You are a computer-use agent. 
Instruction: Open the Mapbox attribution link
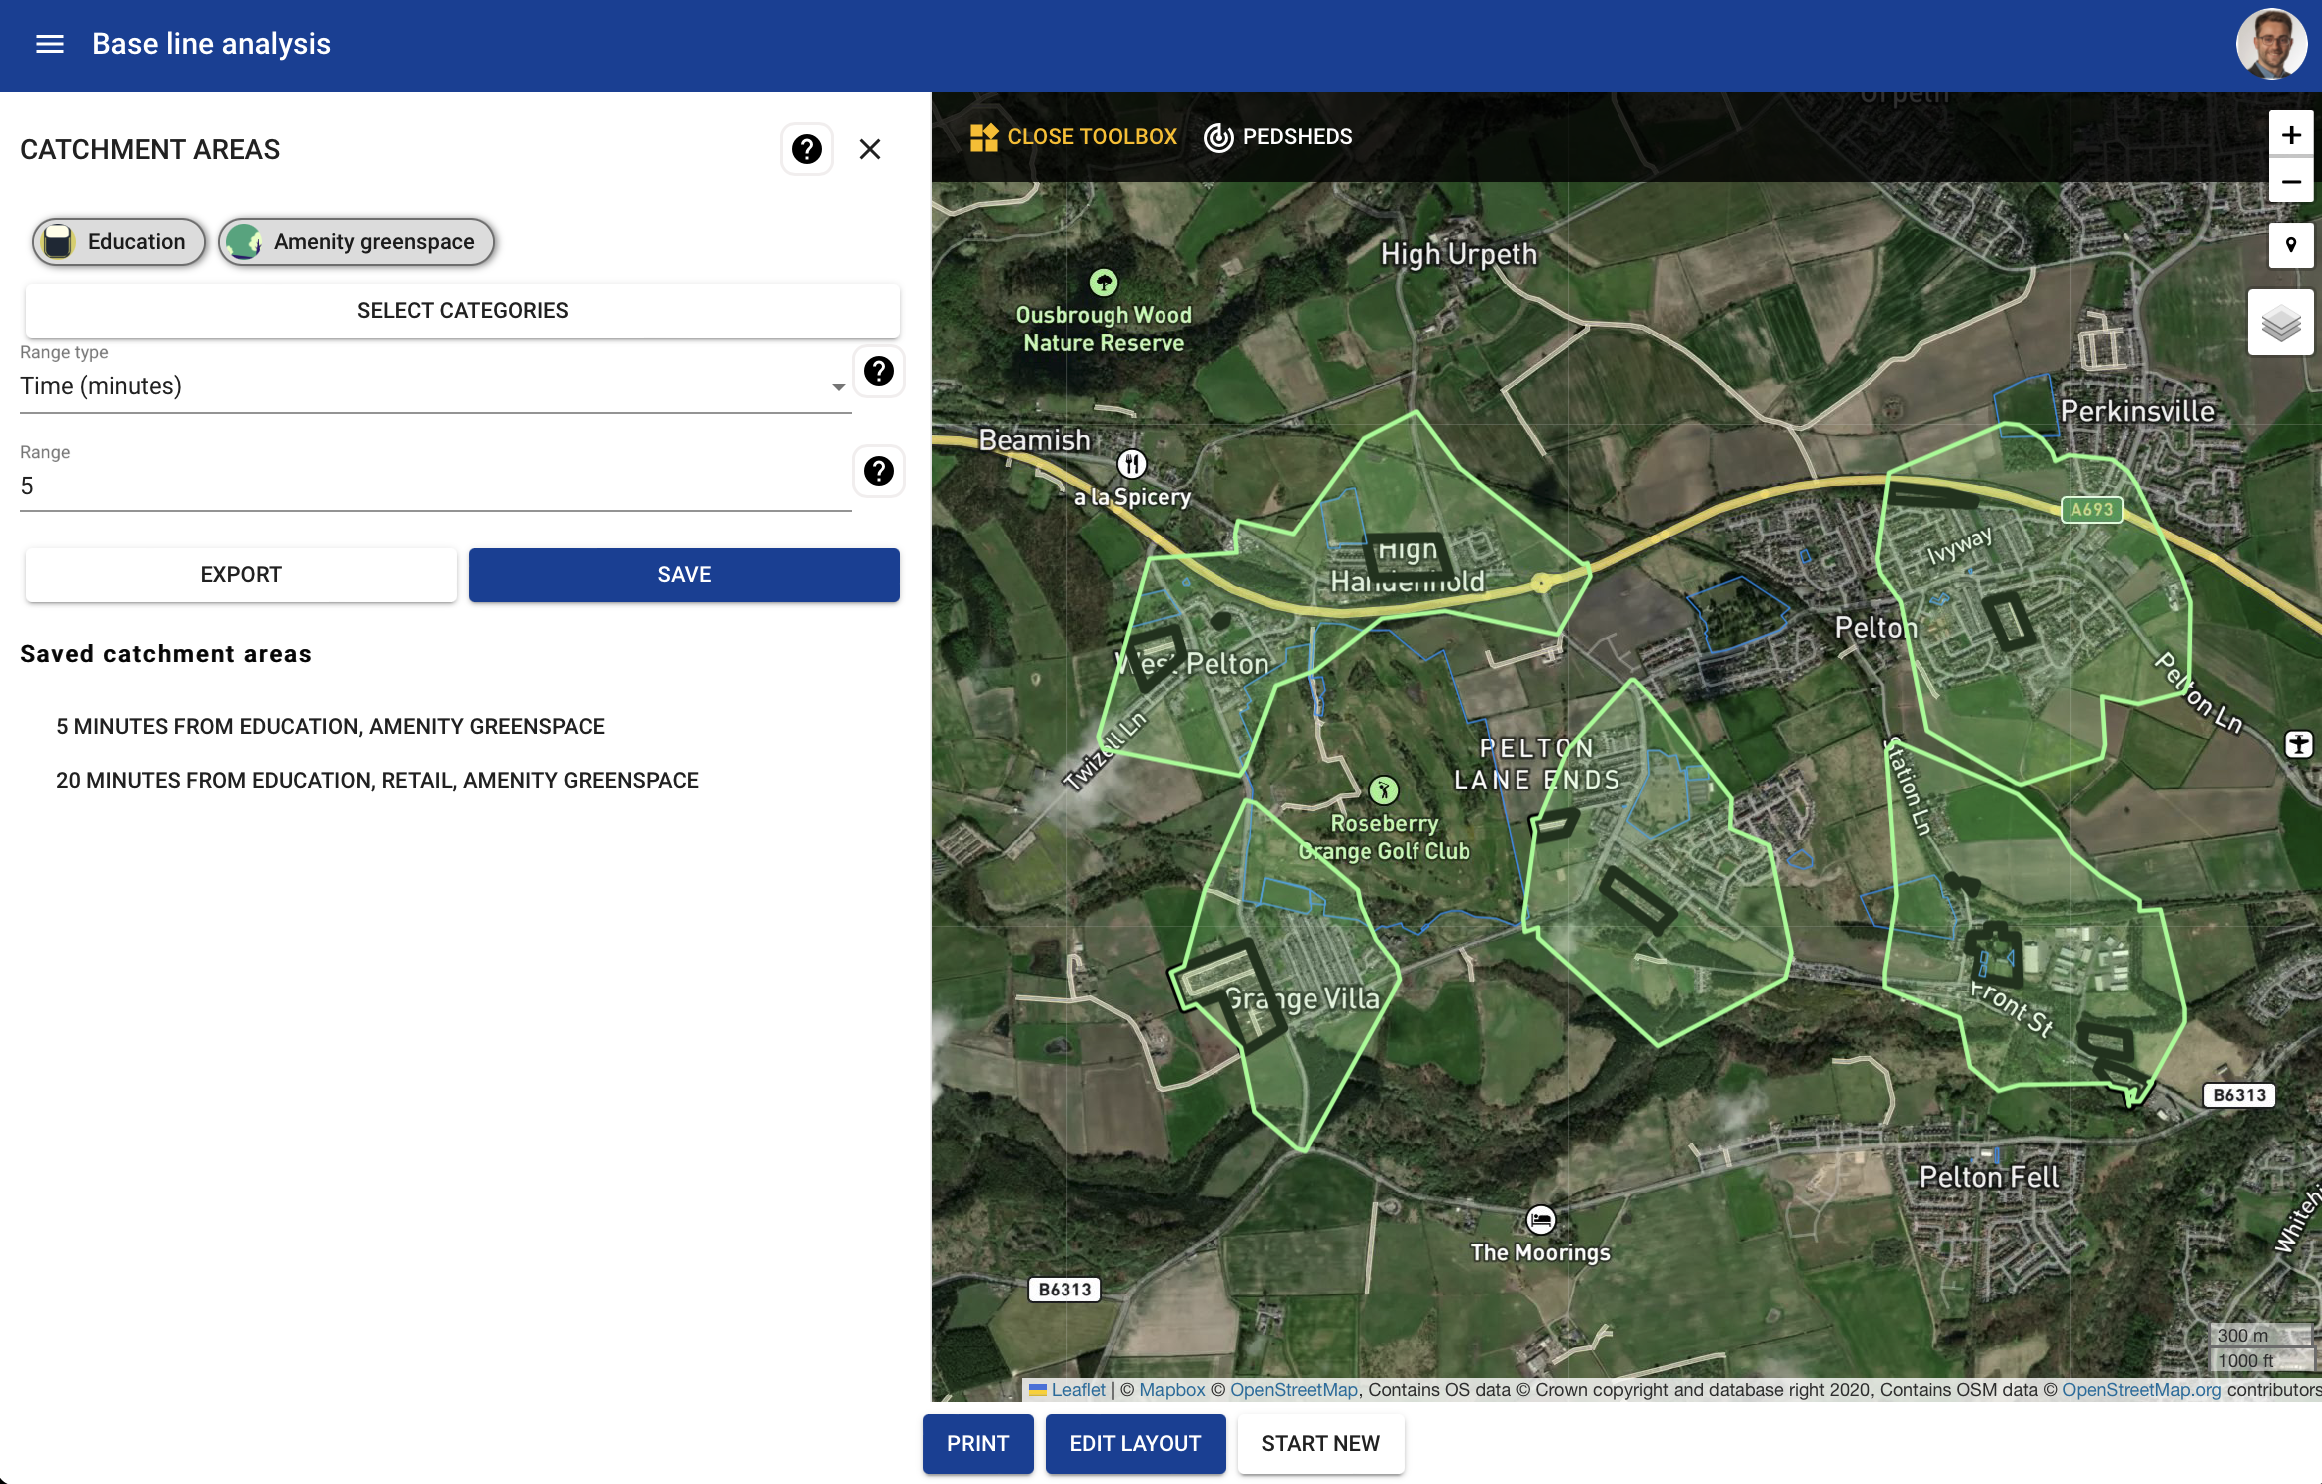[1172, 1390]
